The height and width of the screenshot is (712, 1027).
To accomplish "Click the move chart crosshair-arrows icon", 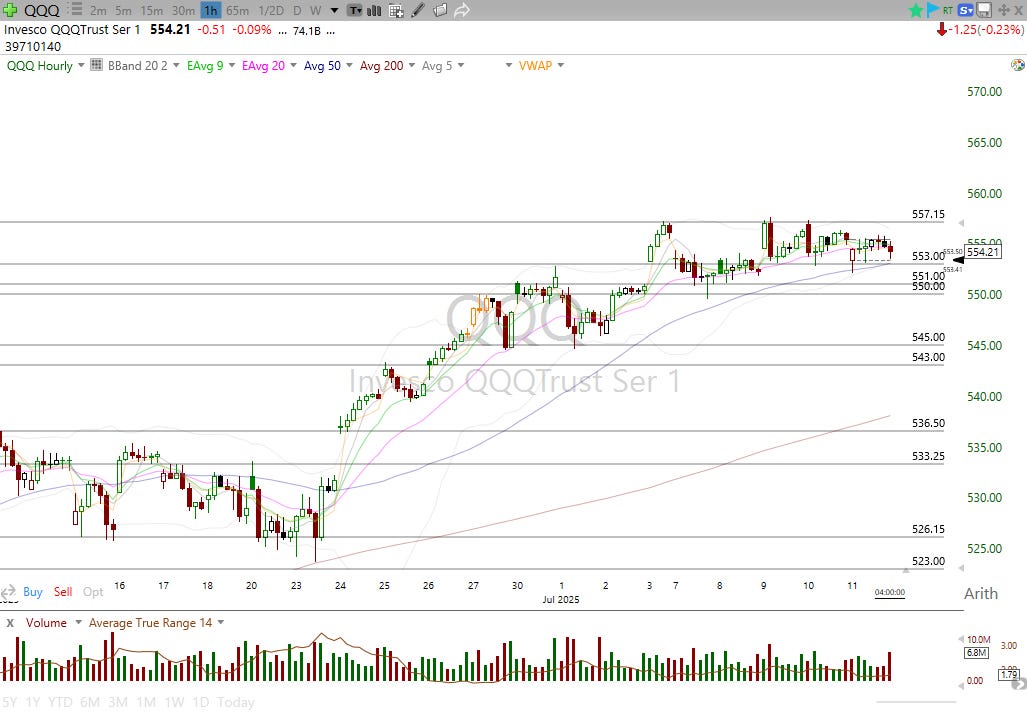I will coord(1003,10).
